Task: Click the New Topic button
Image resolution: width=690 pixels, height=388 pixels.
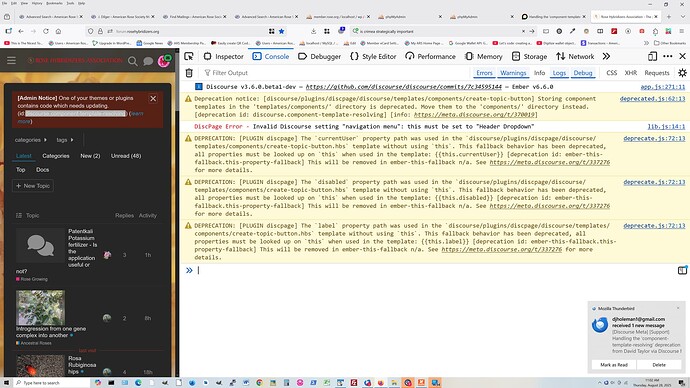Action: tap(33, 186)
